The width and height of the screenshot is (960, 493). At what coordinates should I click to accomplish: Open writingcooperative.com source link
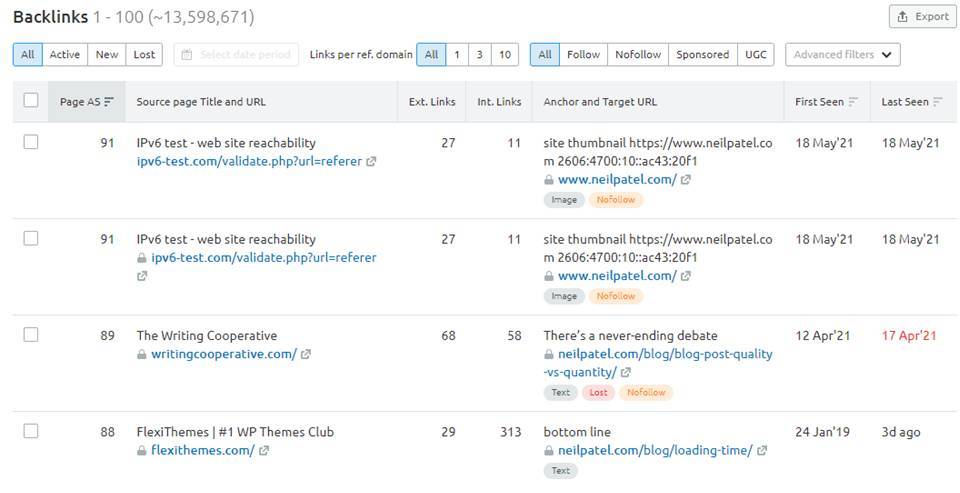[224, 354]
